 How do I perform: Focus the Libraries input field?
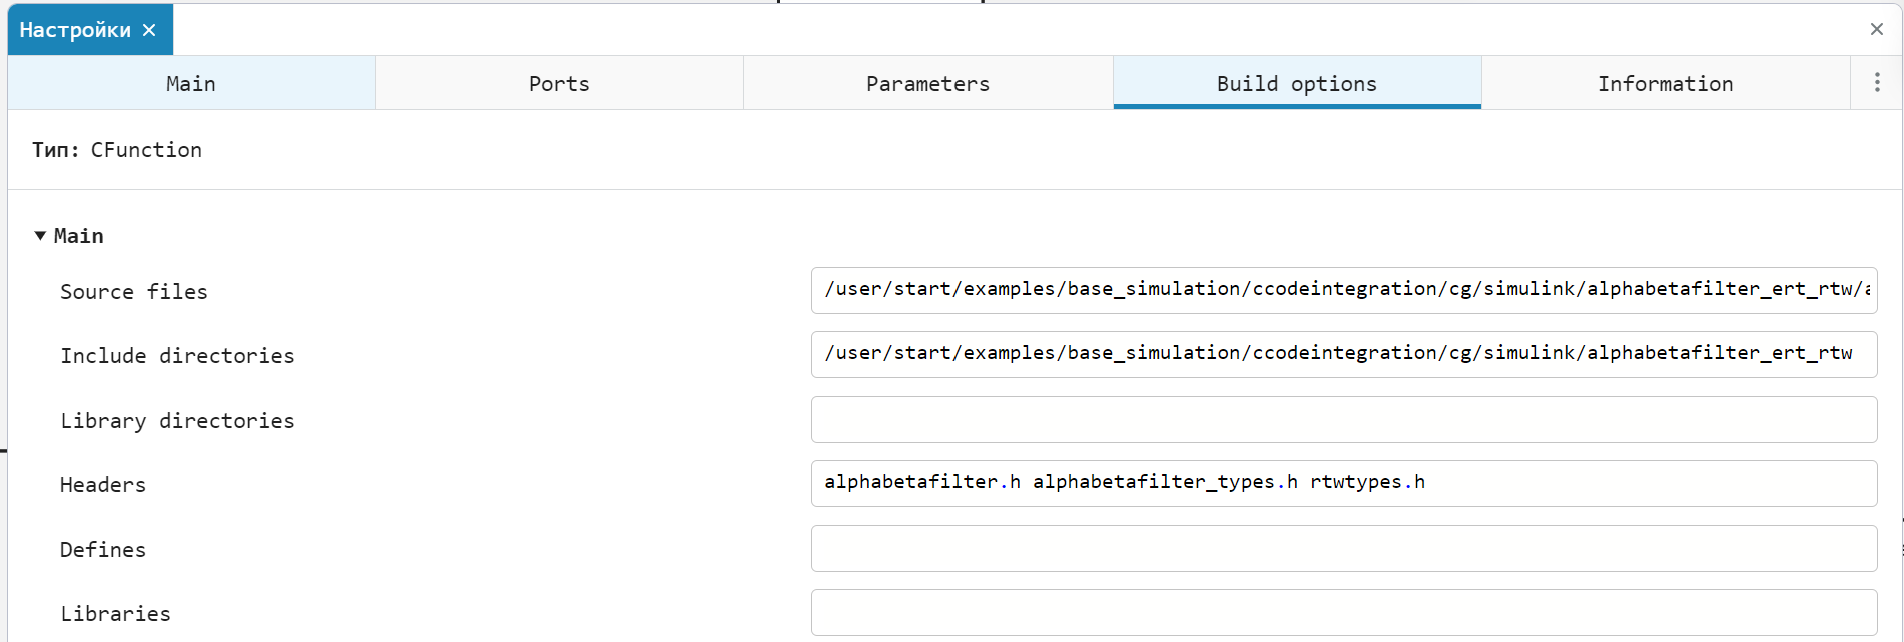pyautogui.click(x=1343, y=612)
